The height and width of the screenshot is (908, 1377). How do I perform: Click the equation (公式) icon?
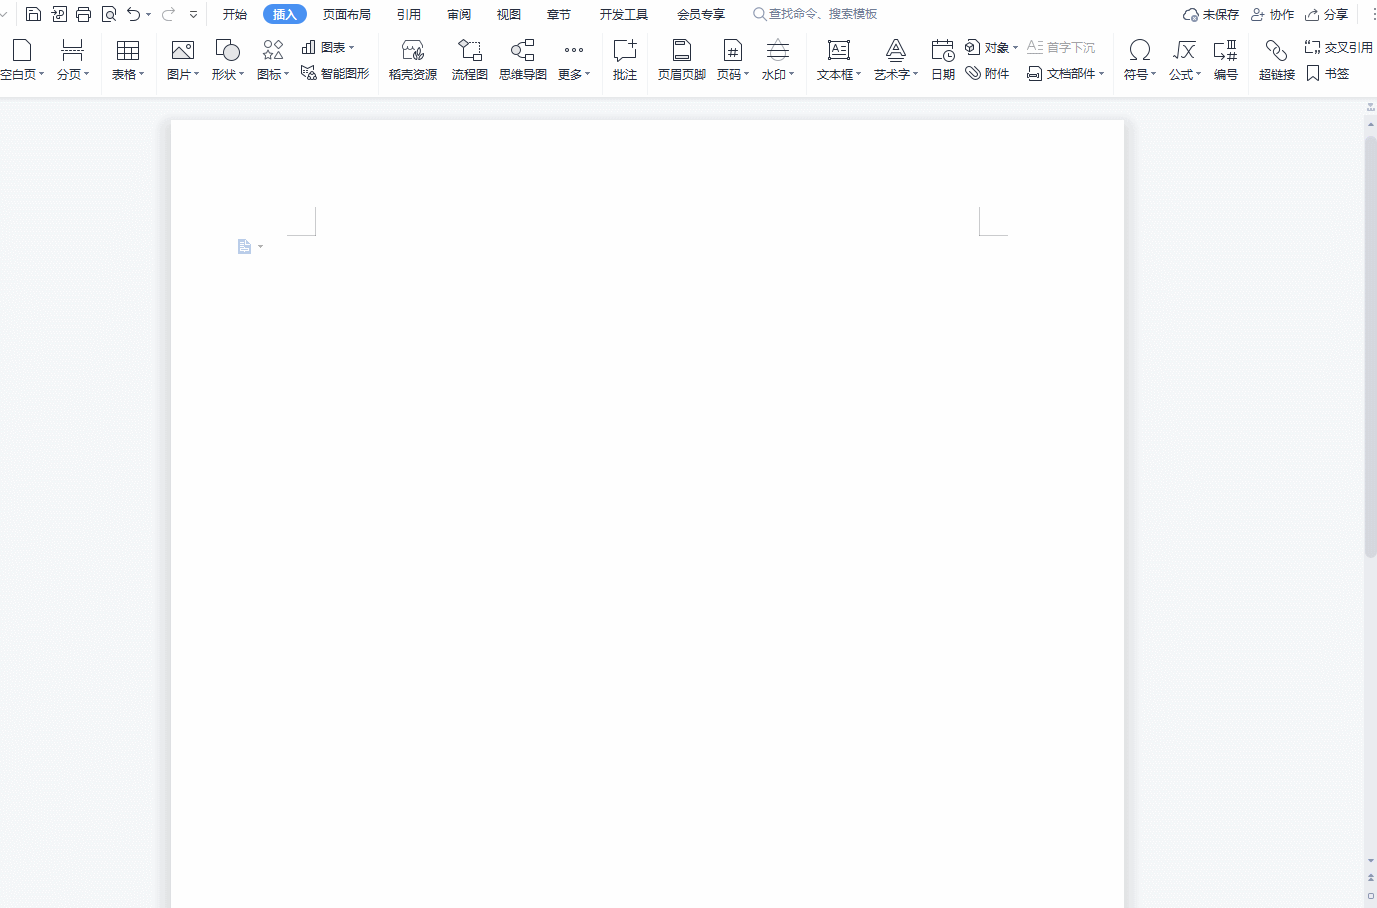[x=1185, y=50]
